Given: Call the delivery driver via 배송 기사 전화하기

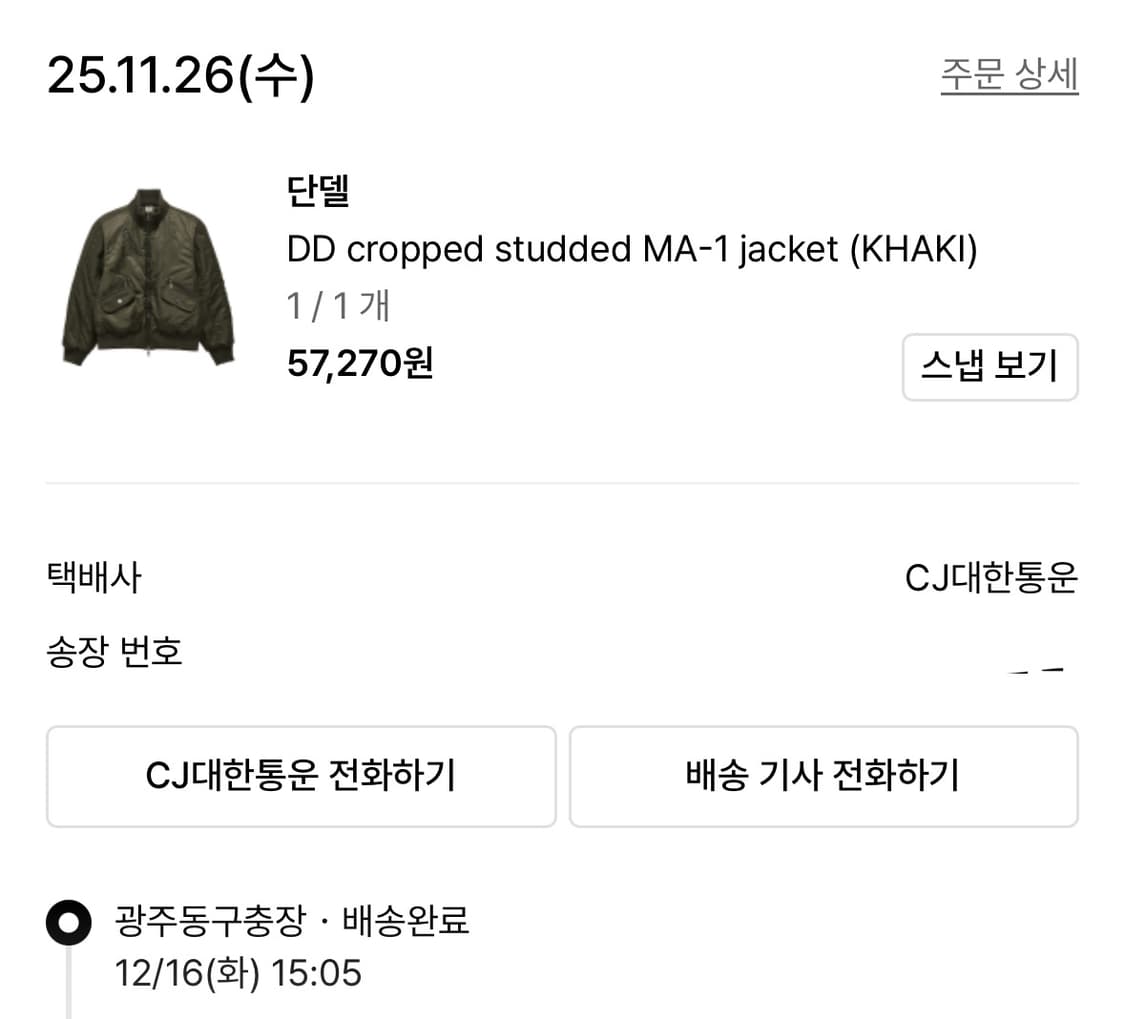Looking at the screenshot, I should pyautogui.click(x=824, y=776).
